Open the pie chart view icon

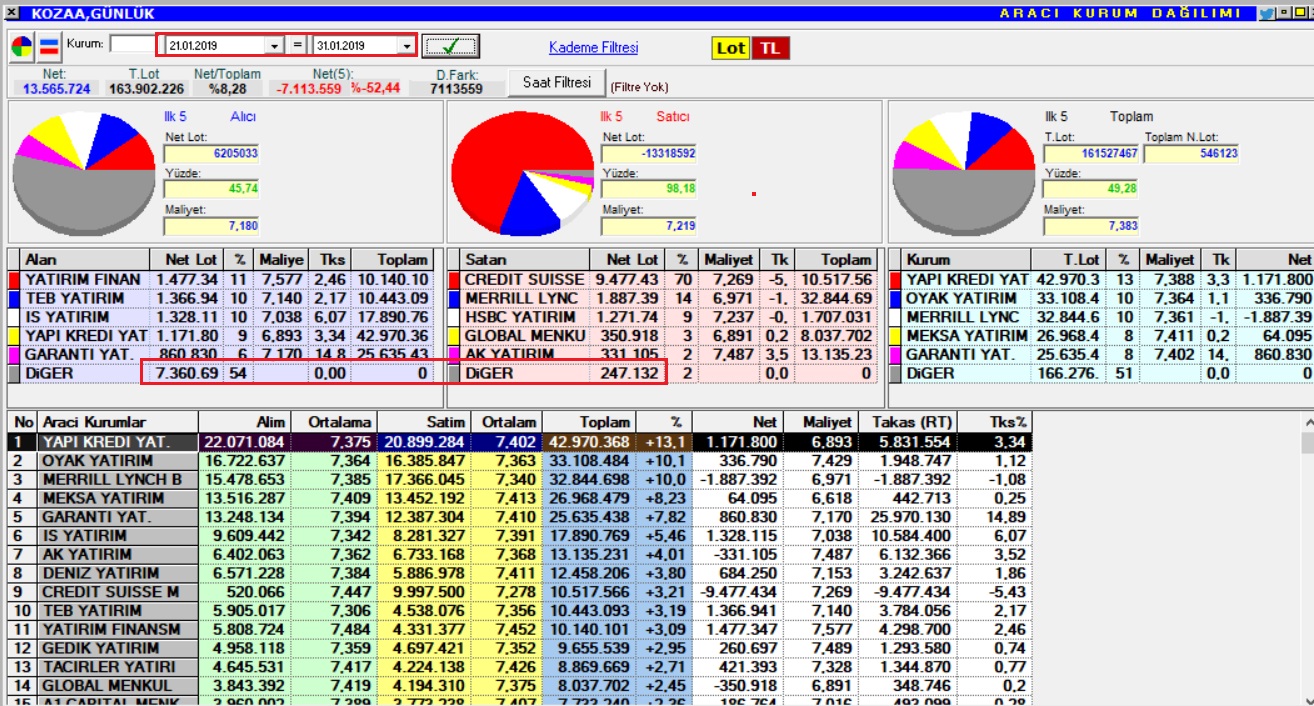pyautogui.click(x=22, y=46)
